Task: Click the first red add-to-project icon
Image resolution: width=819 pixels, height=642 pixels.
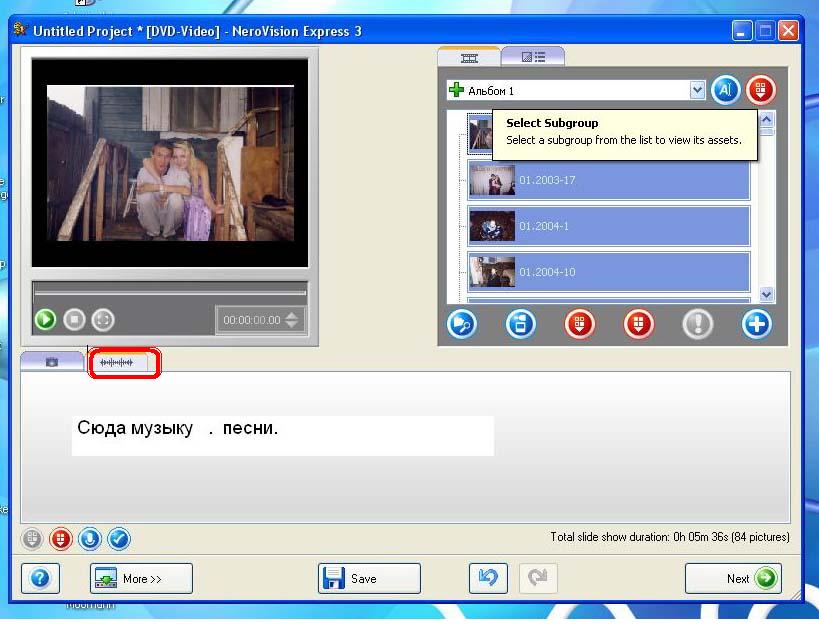Action: 580,324
